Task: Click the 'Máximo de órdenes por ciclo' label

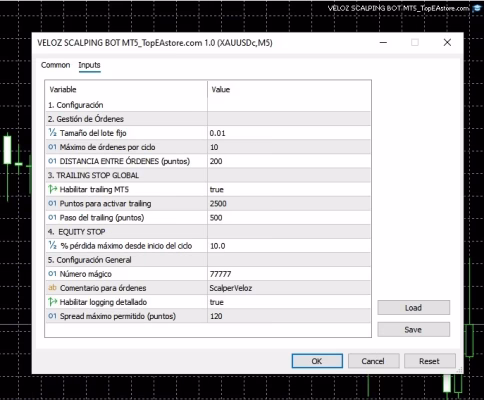Action: click(x=107, y=147)
